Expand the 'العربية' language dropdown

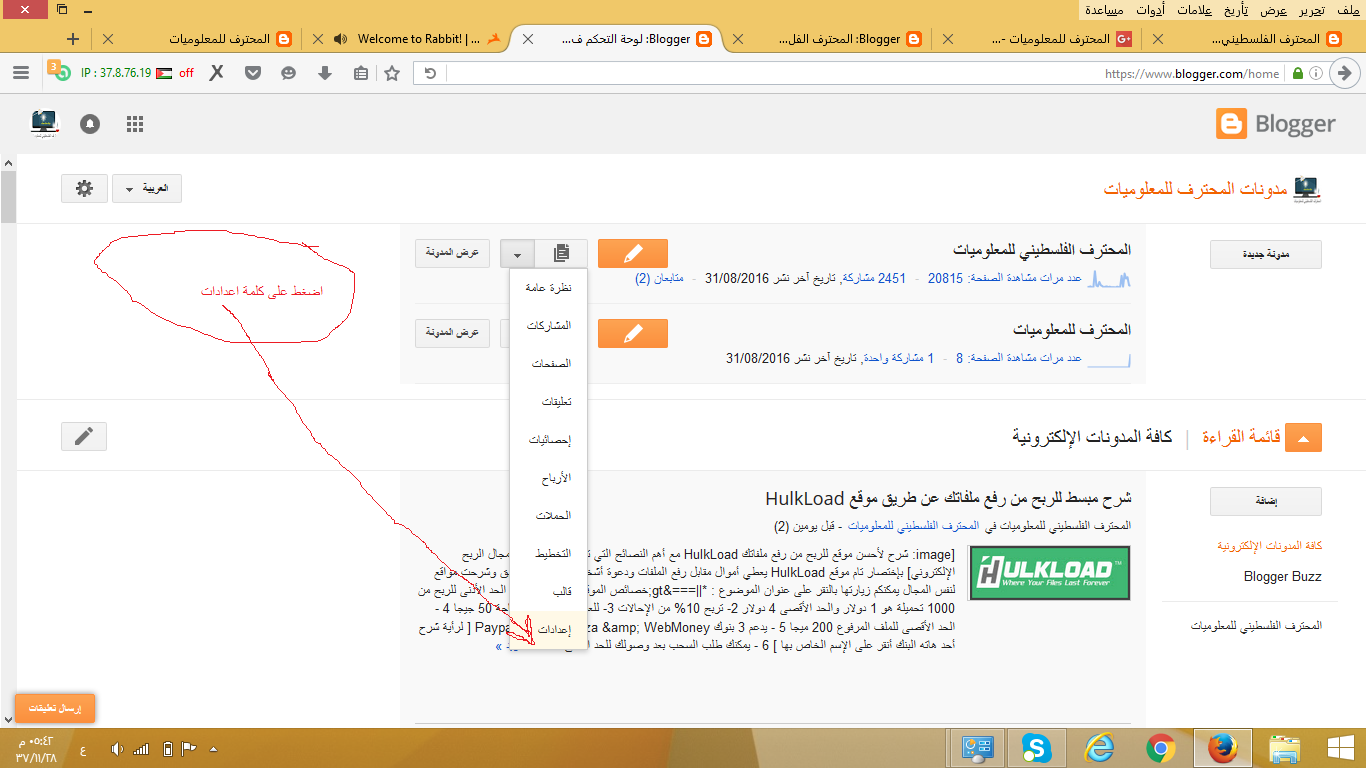click(147, 188)
